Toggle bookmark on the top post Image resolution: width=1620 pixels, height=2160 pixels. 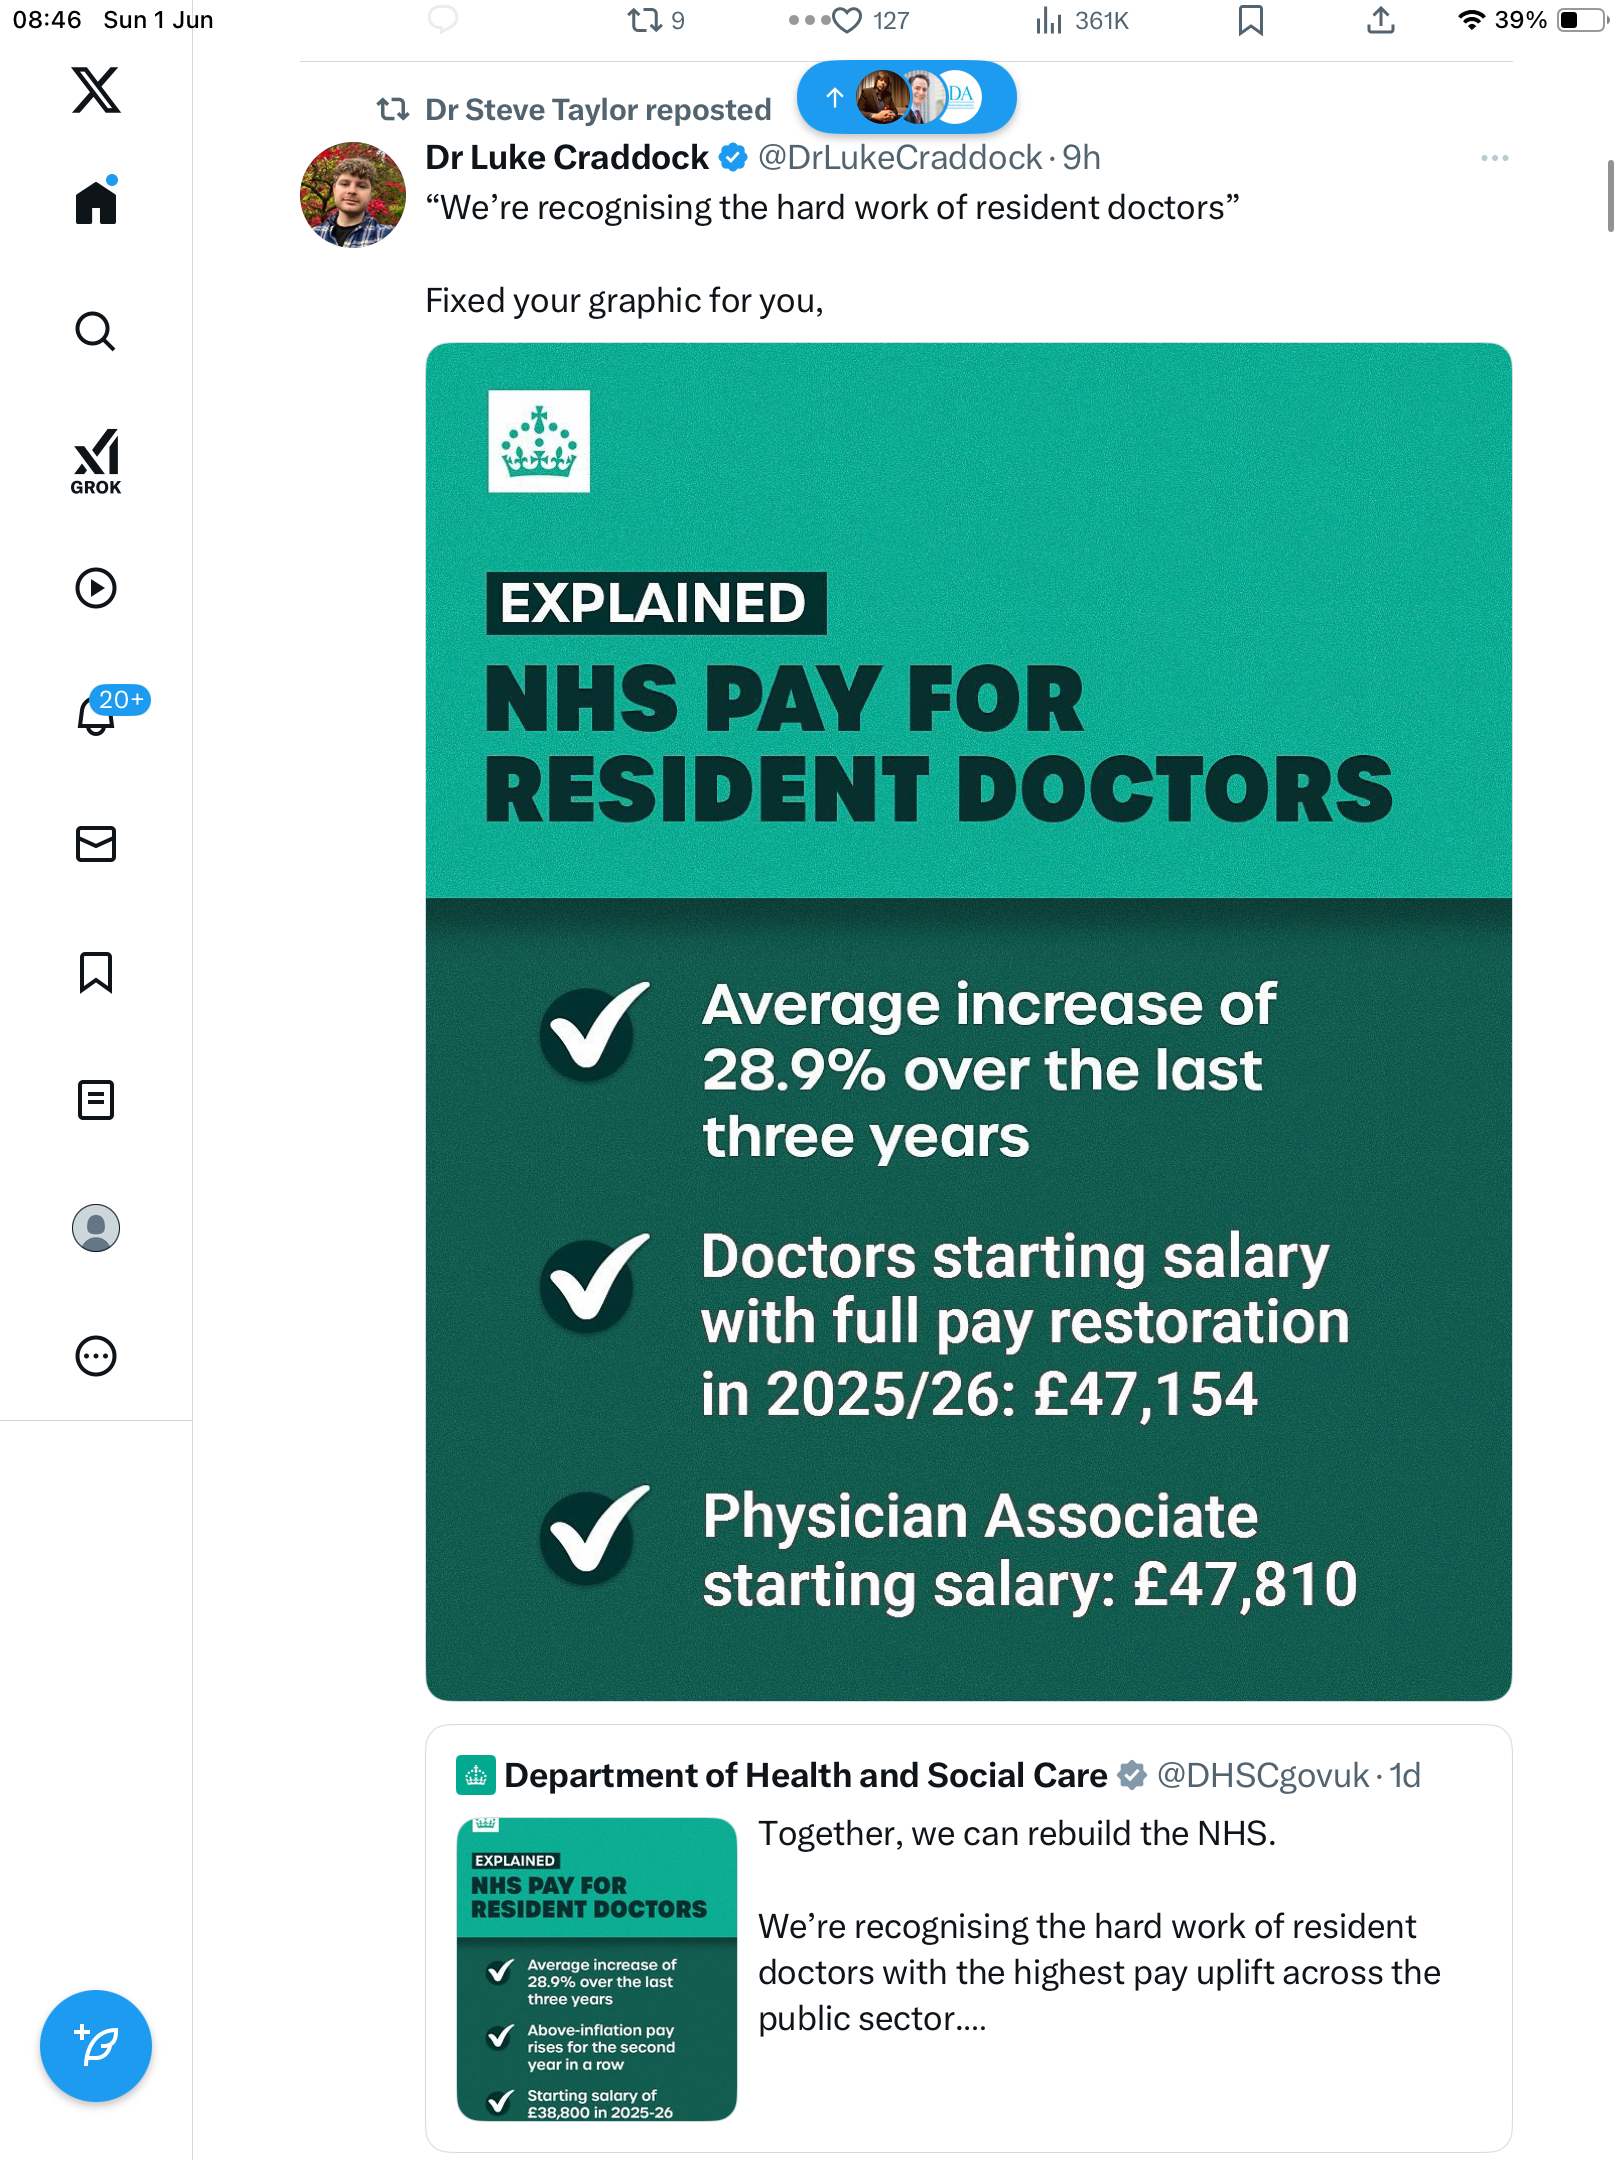click(x=1250, y=20)
